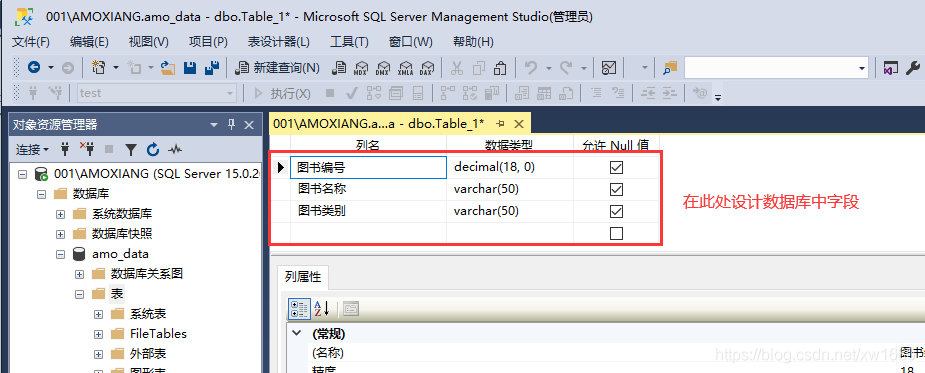Uncheck allow Null for 图书编号 row
Image resolution: width=925 pixels, height=373 pixels.
coord(616,168)
